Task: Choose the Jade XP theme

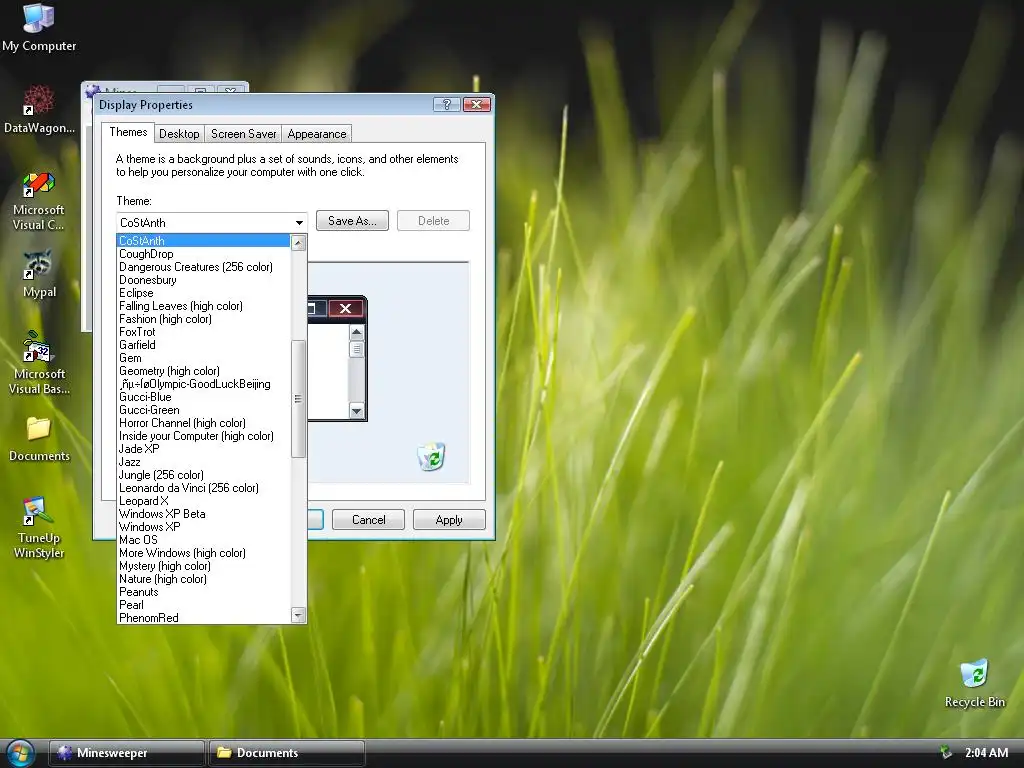Action: pos(203,449)
